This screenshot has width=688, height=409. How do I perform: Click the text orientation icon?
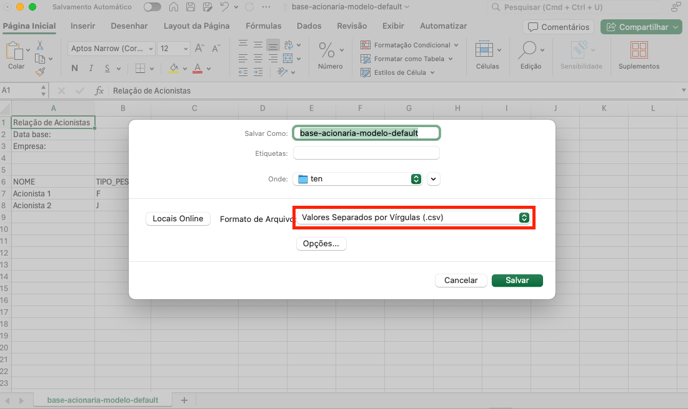(x=282, y=72)
